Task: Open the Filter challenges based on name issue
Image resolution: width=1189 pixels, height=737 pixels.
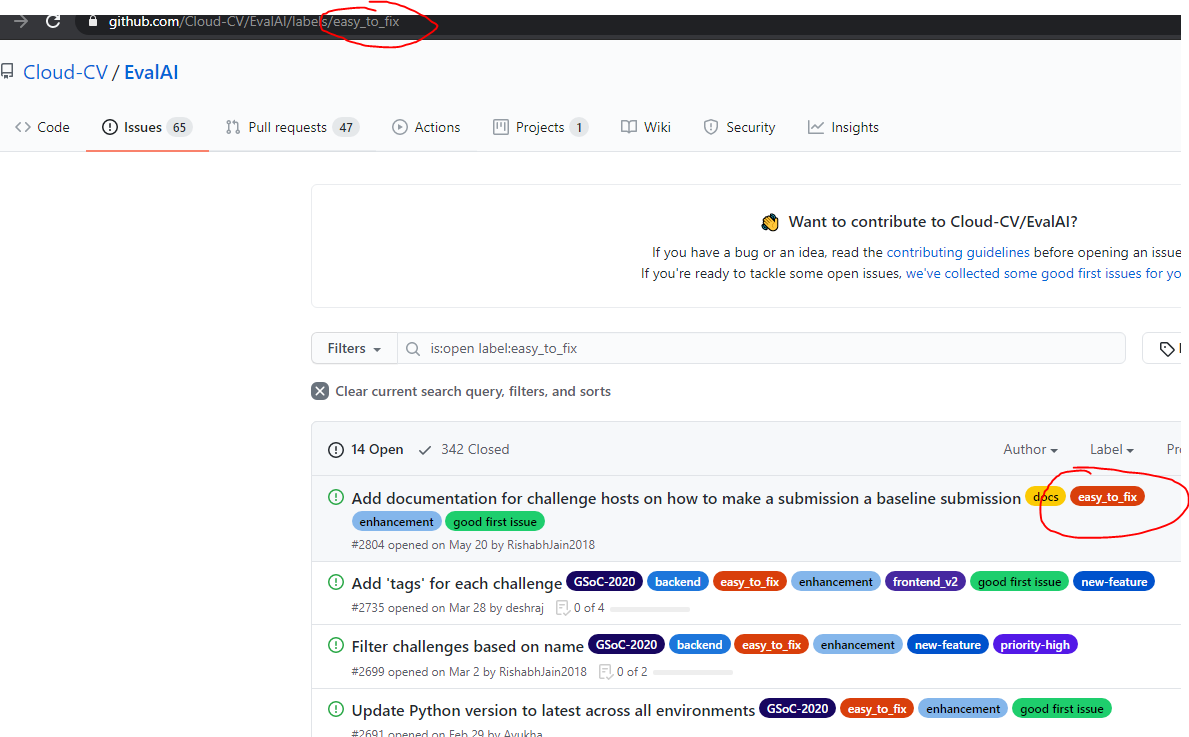Action: (x=467, y=646)
